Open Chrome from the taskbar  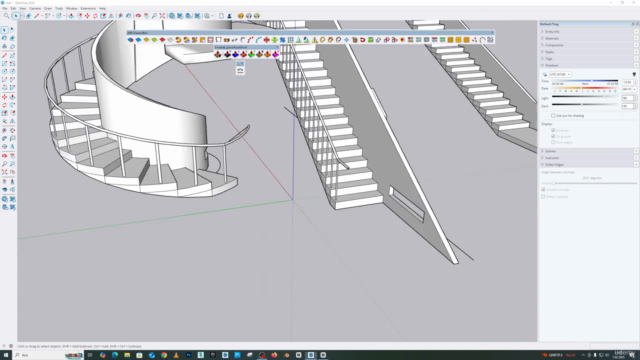tap(164, 355)
